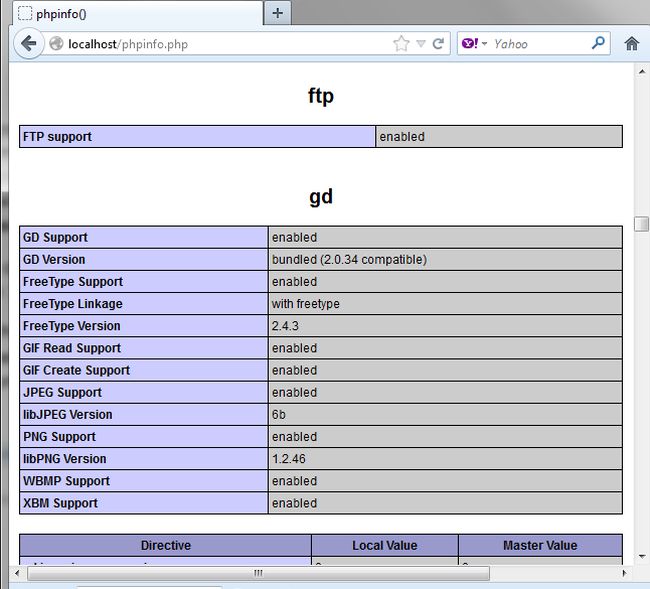
Task: Click the PNG Support label
Action: [x=59, y=436]
